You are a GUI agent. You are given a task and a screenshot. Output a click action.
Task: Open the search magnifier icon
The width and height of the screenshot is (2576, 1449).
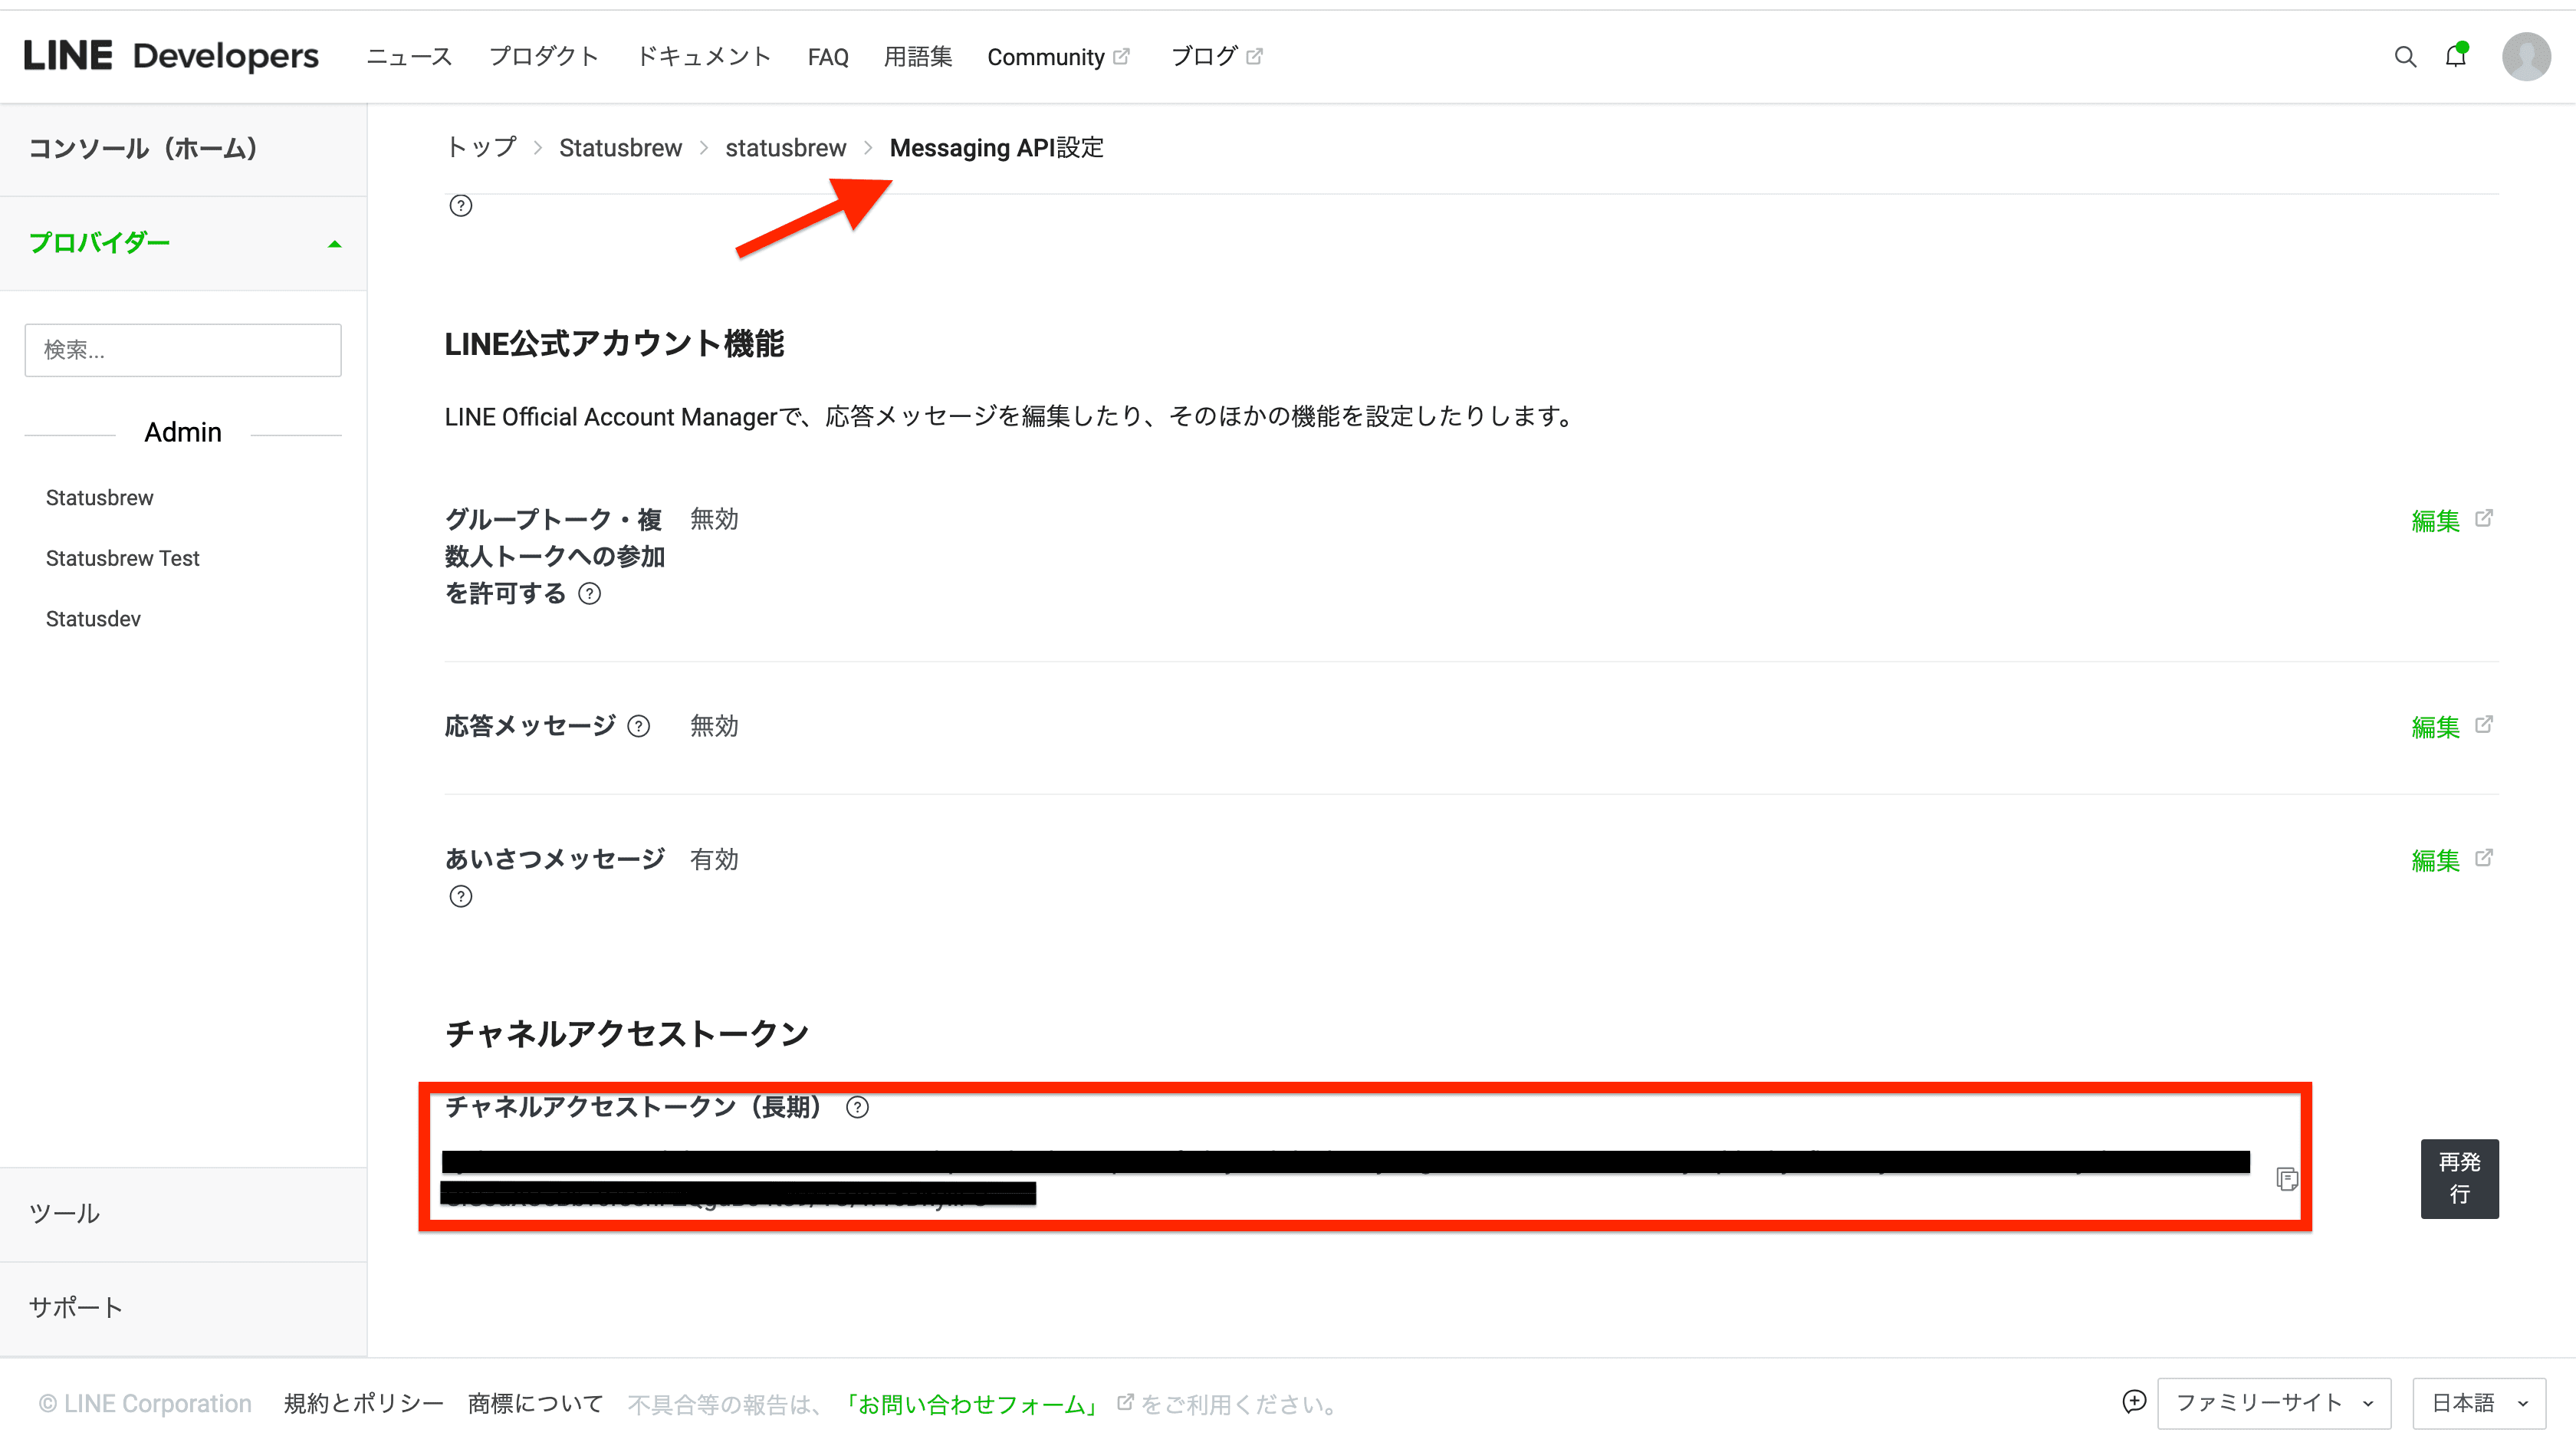2405,57
